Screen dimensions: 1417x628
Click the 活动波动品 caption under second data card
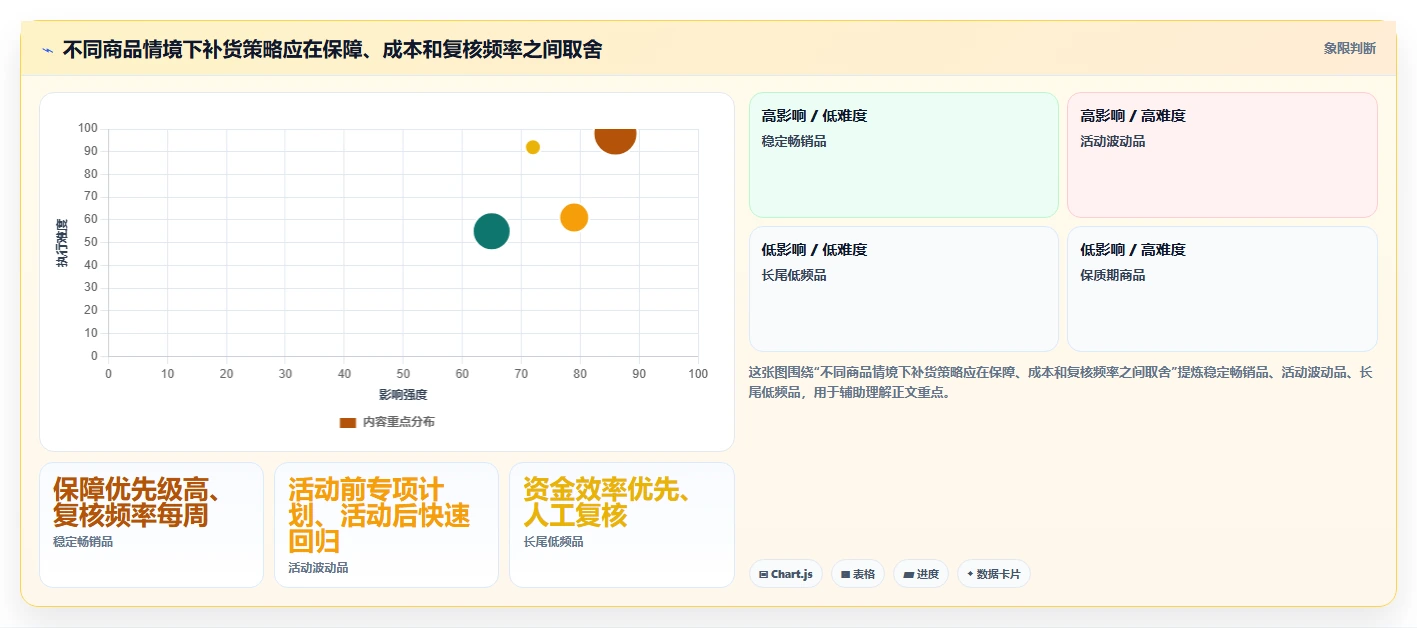[318, 568]
